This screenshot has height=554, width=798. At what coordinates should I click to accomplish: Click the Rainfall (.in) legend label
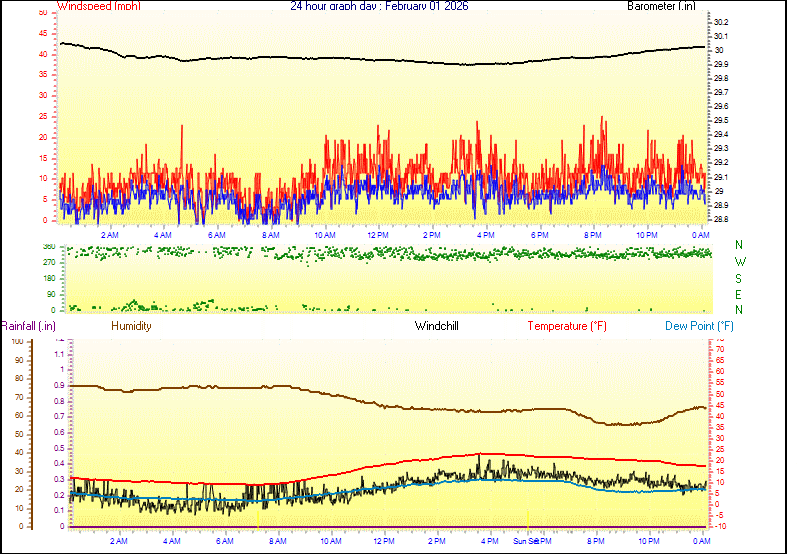pyautogui.click(x=28, y=326)
